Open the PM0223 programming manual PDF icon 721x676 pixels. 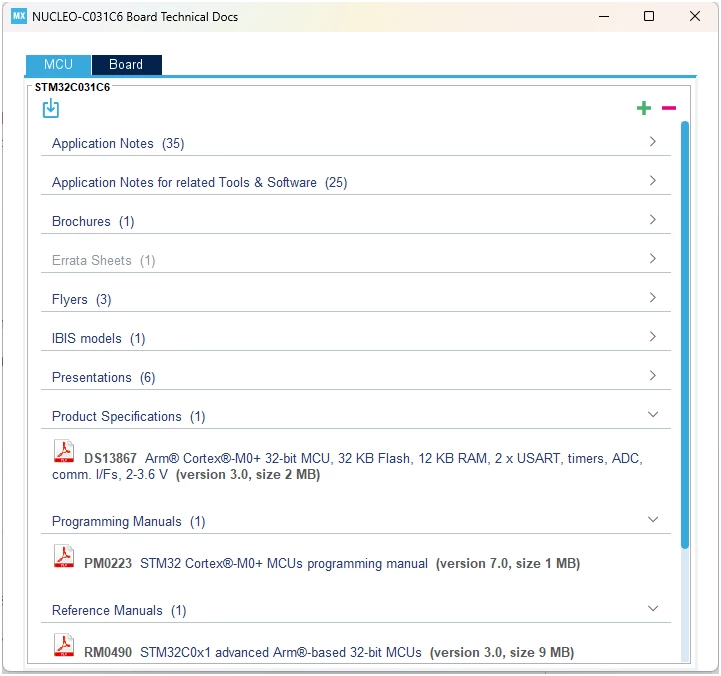[64, 556]
